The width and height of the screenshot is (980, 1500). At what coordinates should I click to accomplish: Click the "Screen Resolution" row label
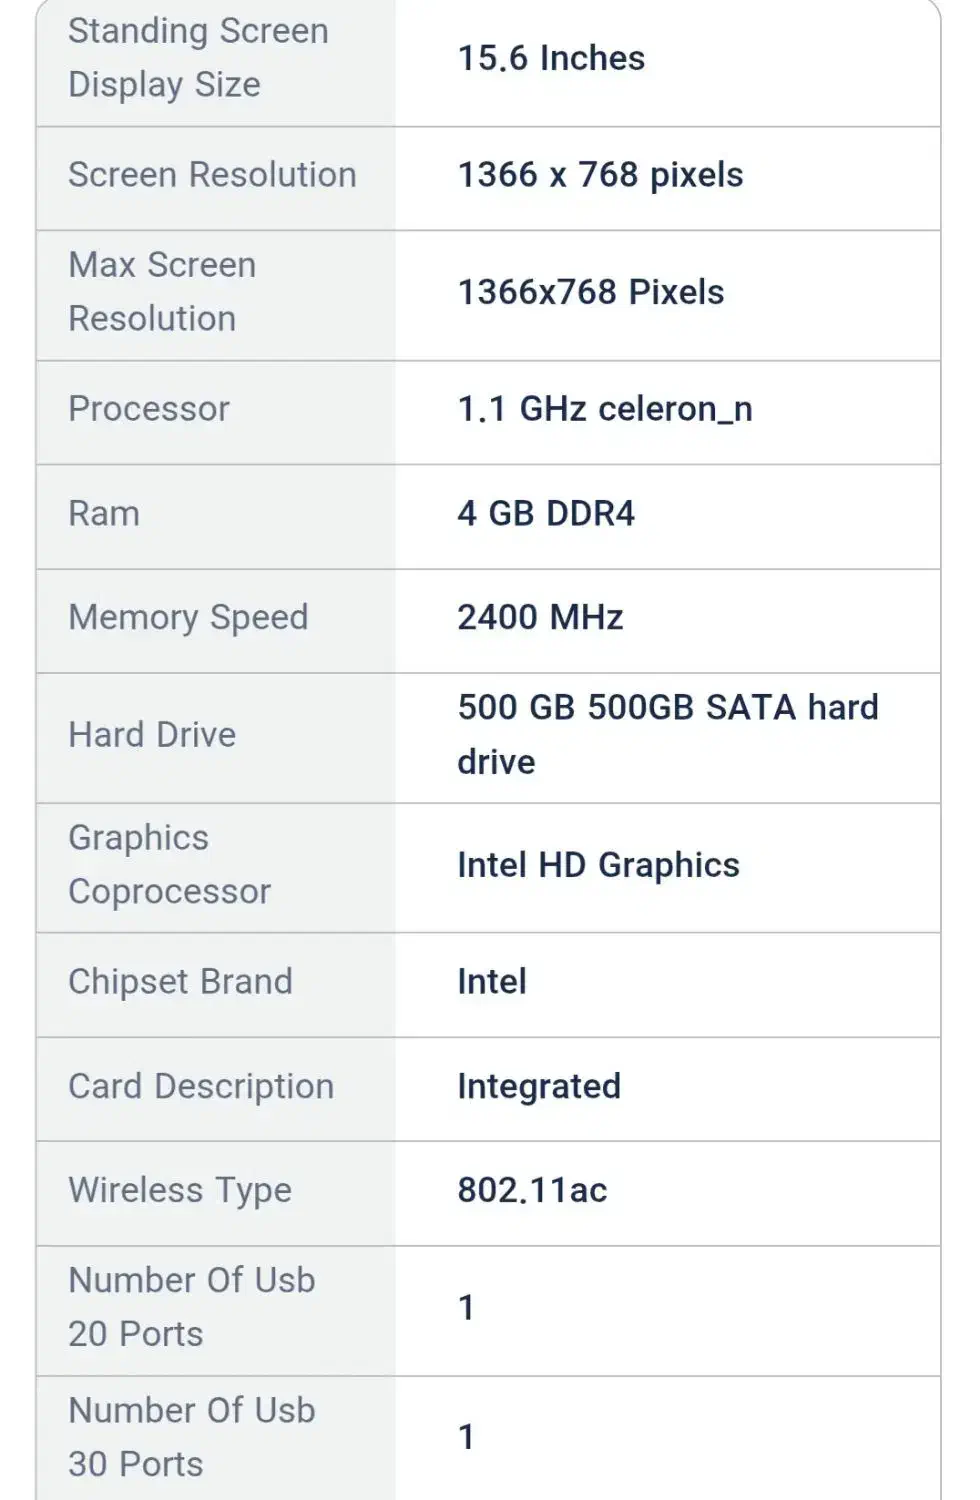coord(212,175)
